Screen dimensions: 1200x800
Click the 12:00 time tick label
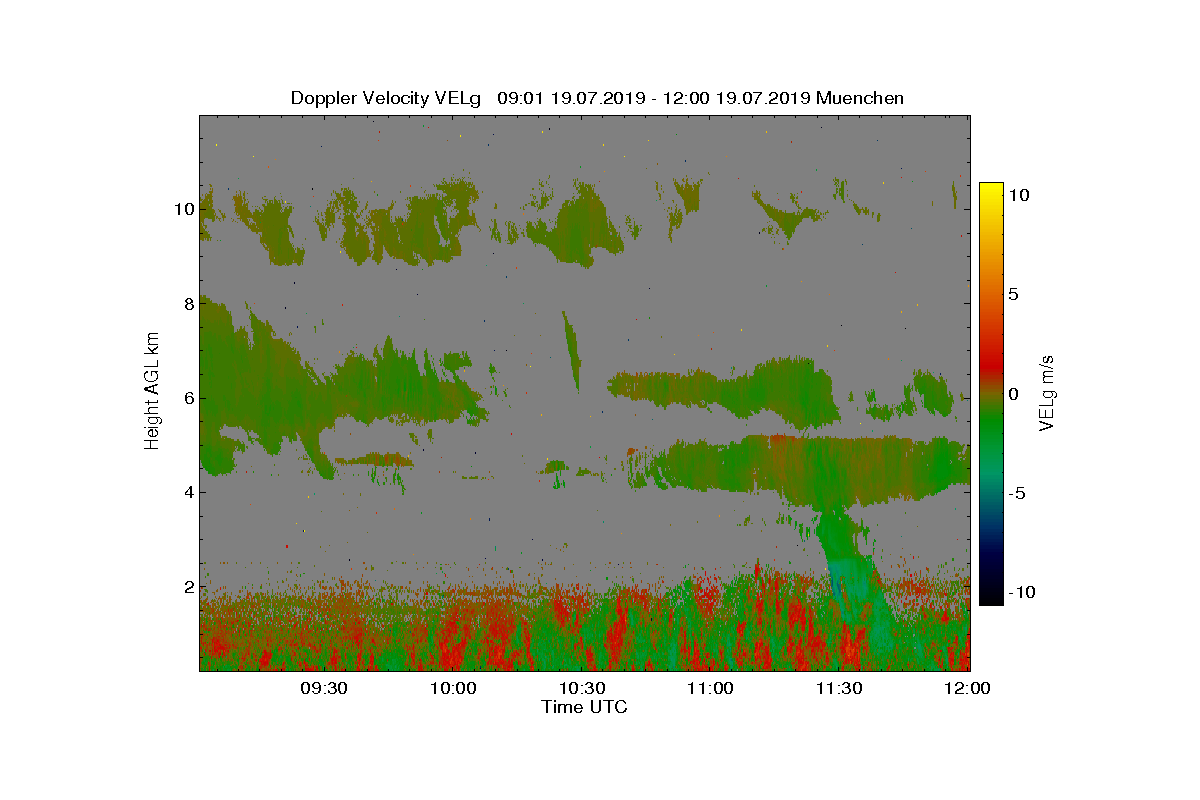coord(968,688)
